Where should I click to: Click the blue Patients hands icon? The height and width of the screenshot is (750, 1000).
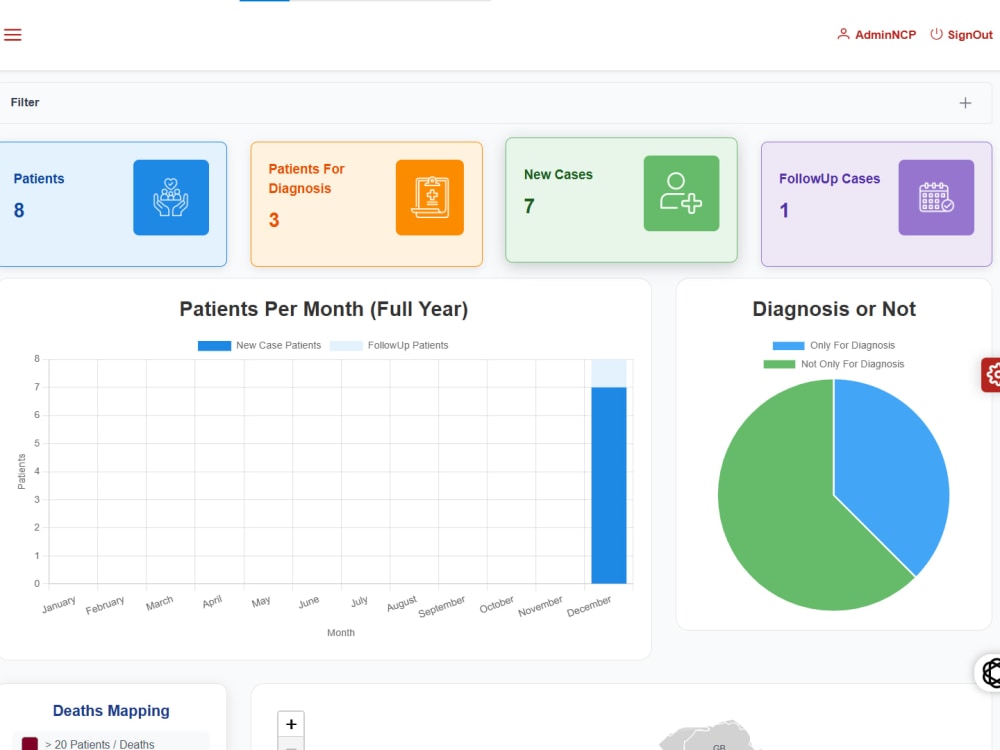coord(171,197)
